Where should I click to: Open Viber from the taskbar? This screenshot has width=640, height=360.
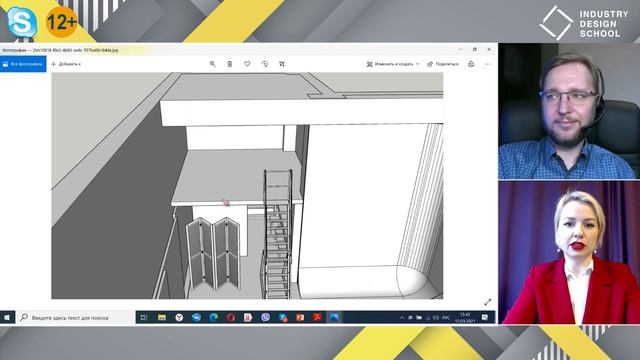click(265, 317)
